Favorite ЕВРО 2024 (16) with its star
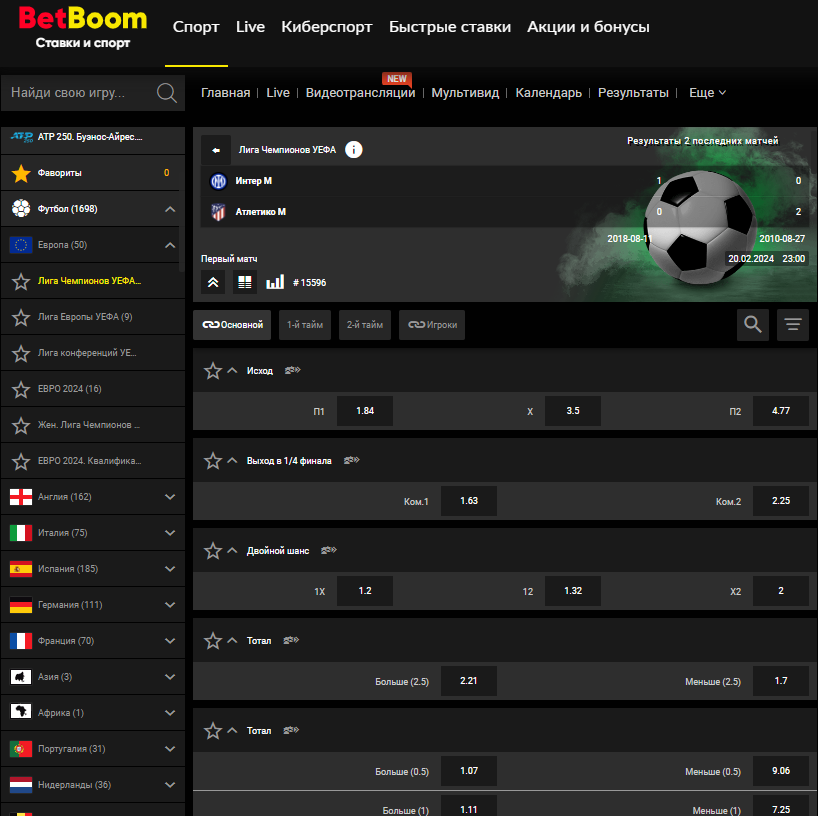This screenshot has height=816, width=818. point(21,390)
